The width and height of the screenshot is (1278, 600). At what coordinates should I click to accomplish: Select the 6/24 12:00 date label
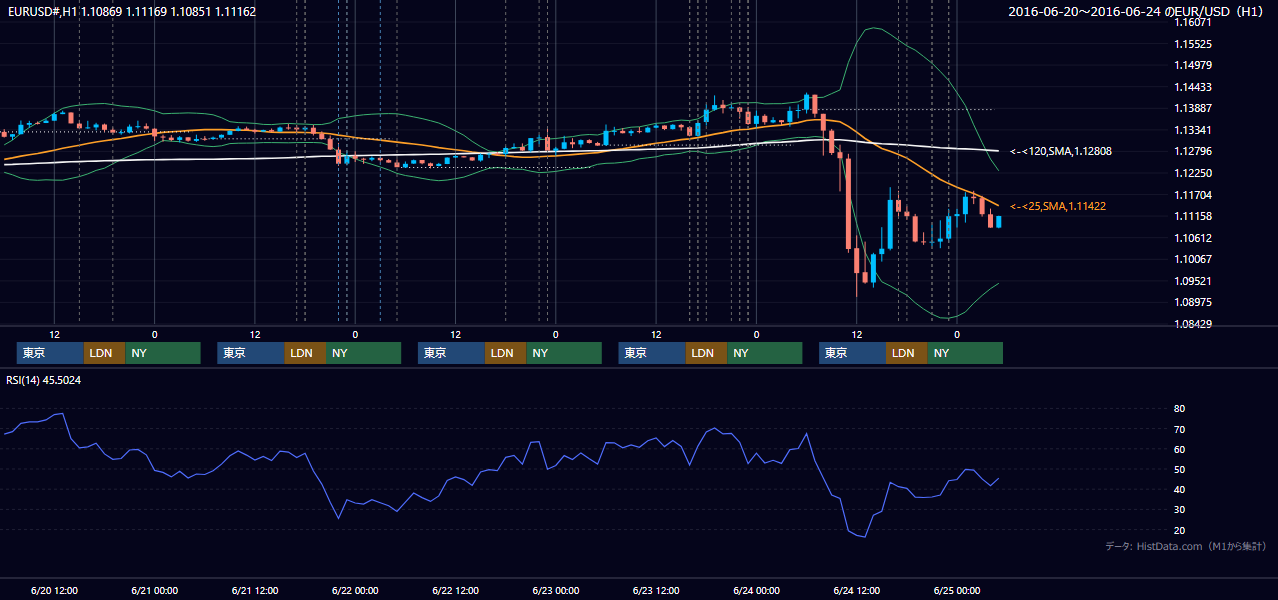(856, 590)
